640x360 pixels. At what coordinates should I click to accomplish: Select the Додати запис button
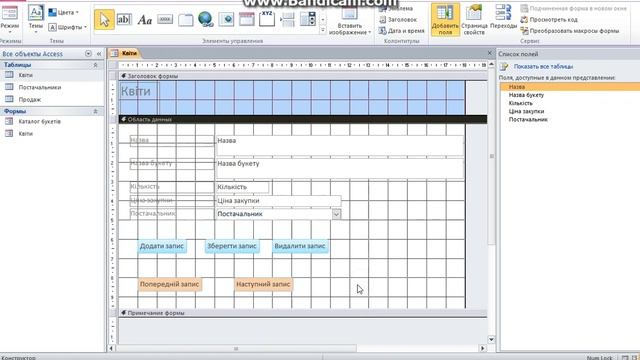pos(162,246)
